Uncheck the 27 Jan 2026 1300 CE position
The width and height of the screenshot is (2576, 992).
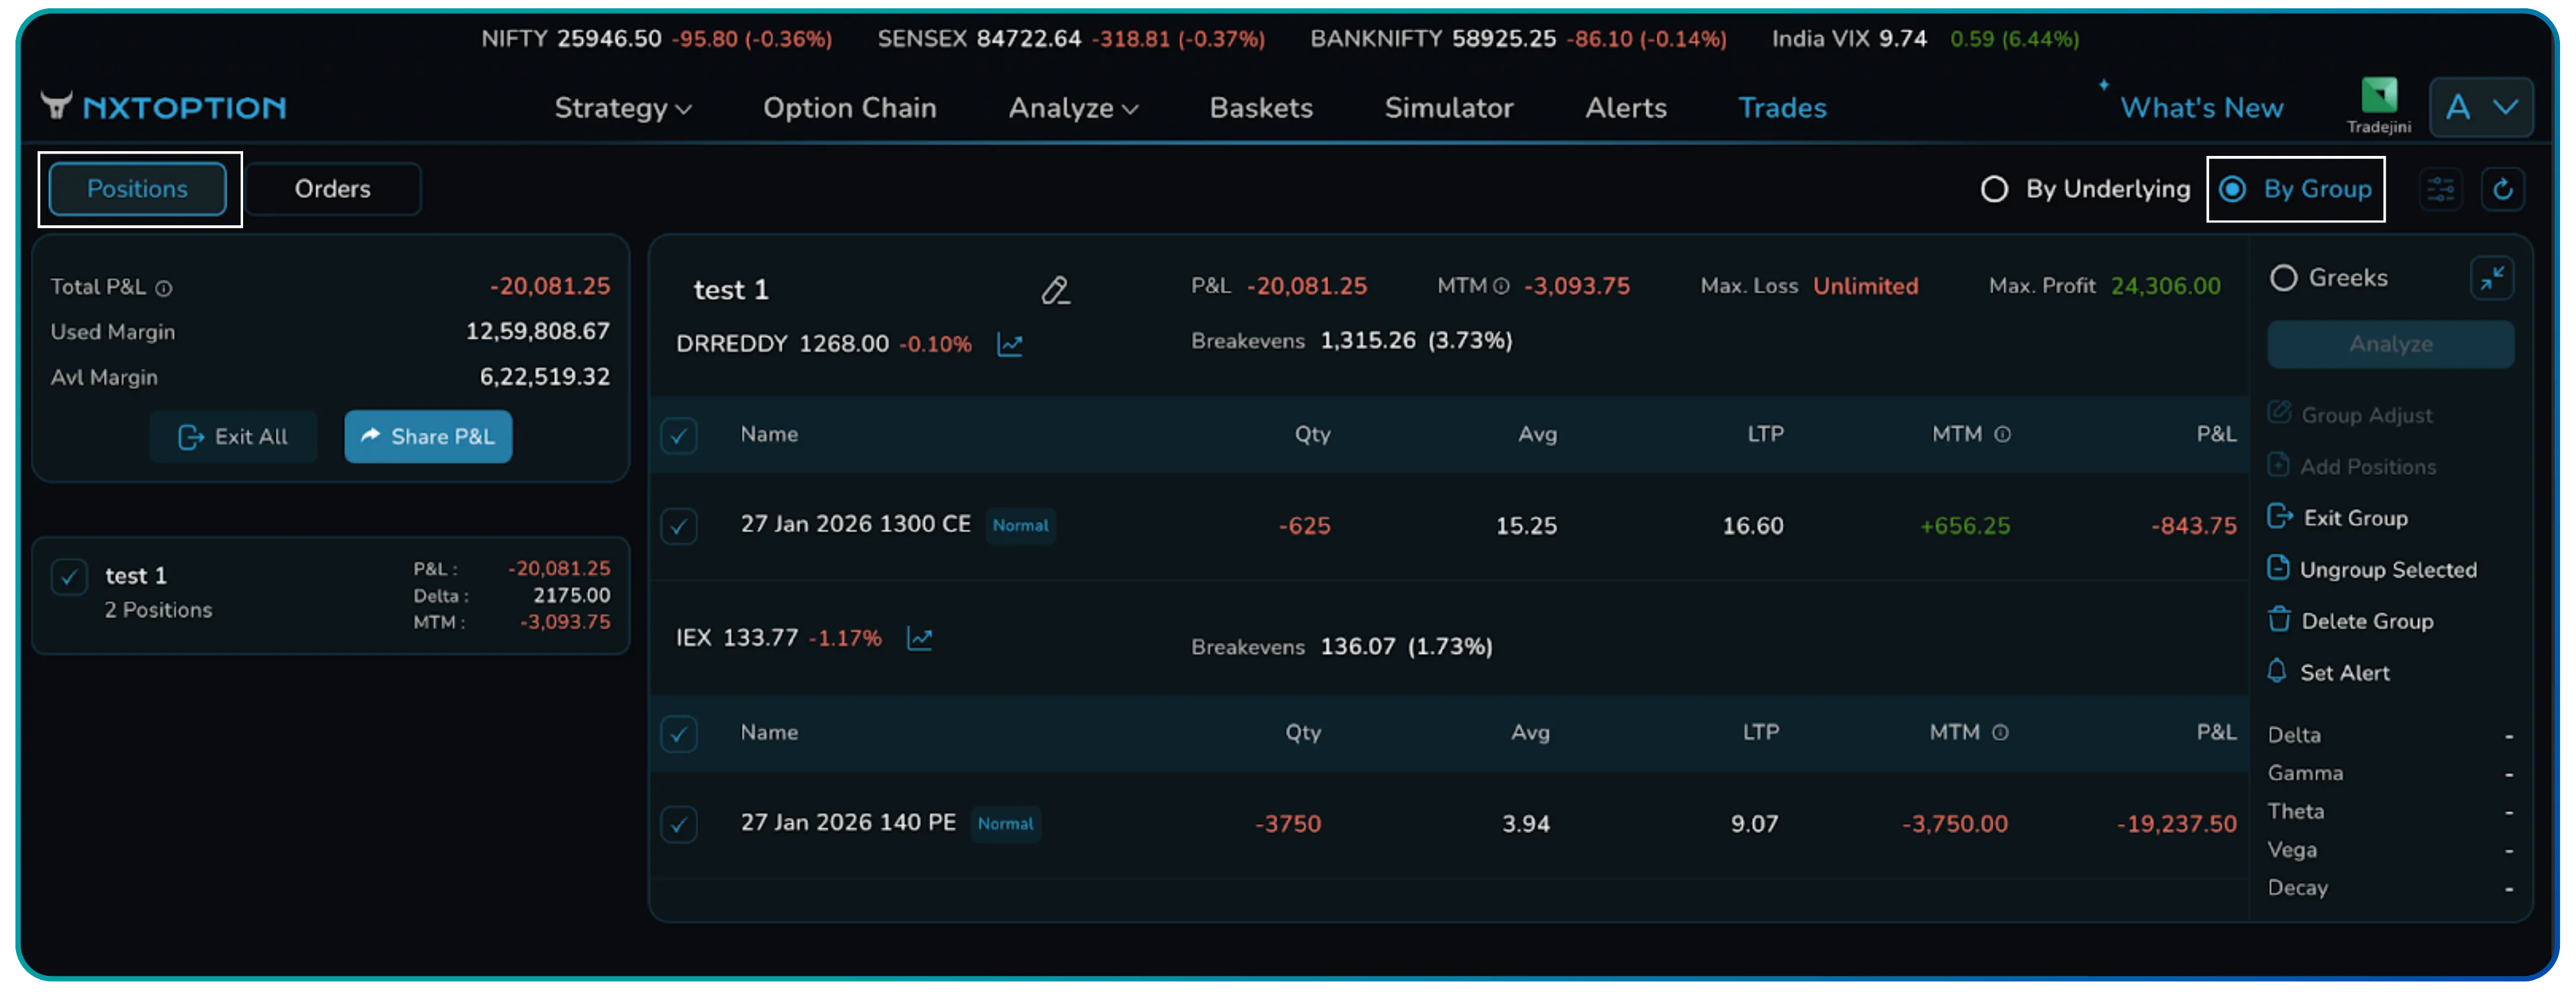[679, 525]
